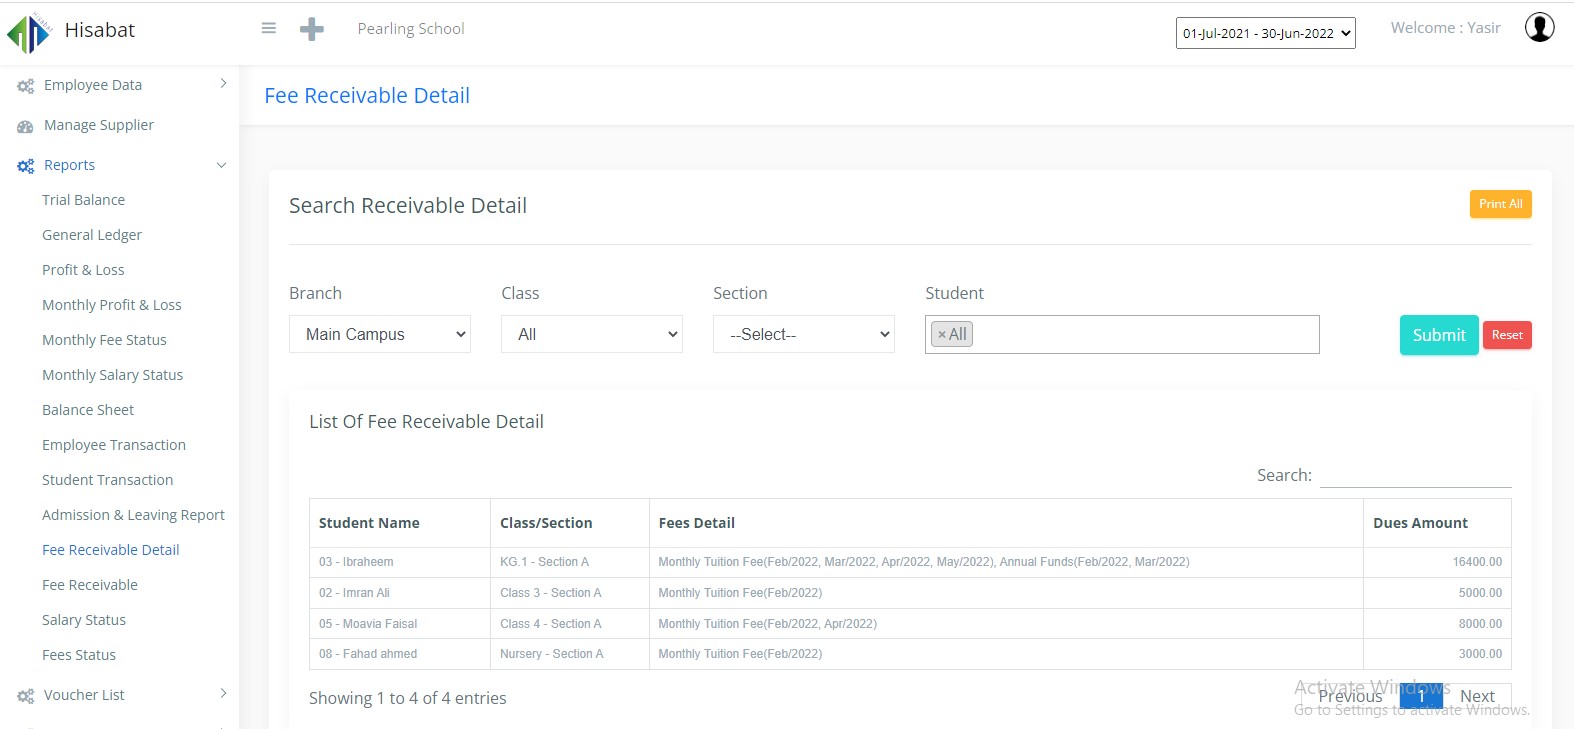
Task: Click the Submit button
Action: pyautogui.click(x=1438, y=335)
